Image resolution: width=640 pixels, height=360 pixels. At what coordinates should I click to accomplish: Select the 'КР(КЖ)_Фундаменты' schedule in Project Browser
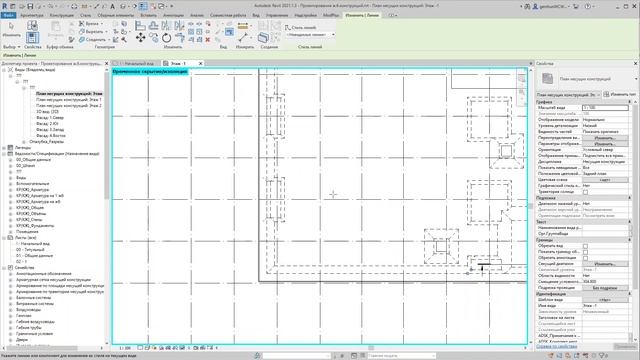[x=35, y=226]
